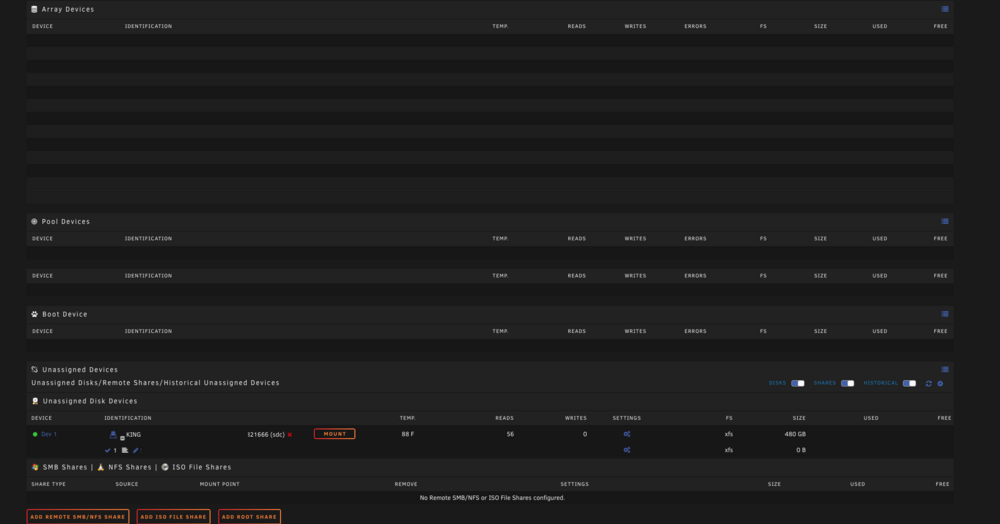Click the Windows SMB Shares icon
This screenshot has width=1000, height=524.
coord(35,467)
